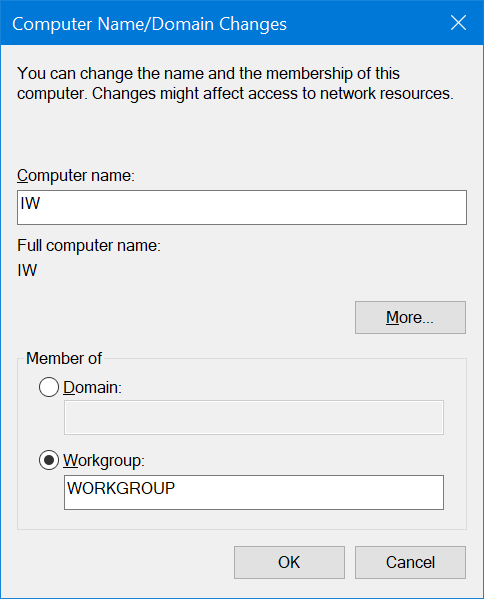The height and width of the screenshot is (599, 484).
Task: Click the Workgroup text field containing WORKGROUP
Action: point(254,492)
